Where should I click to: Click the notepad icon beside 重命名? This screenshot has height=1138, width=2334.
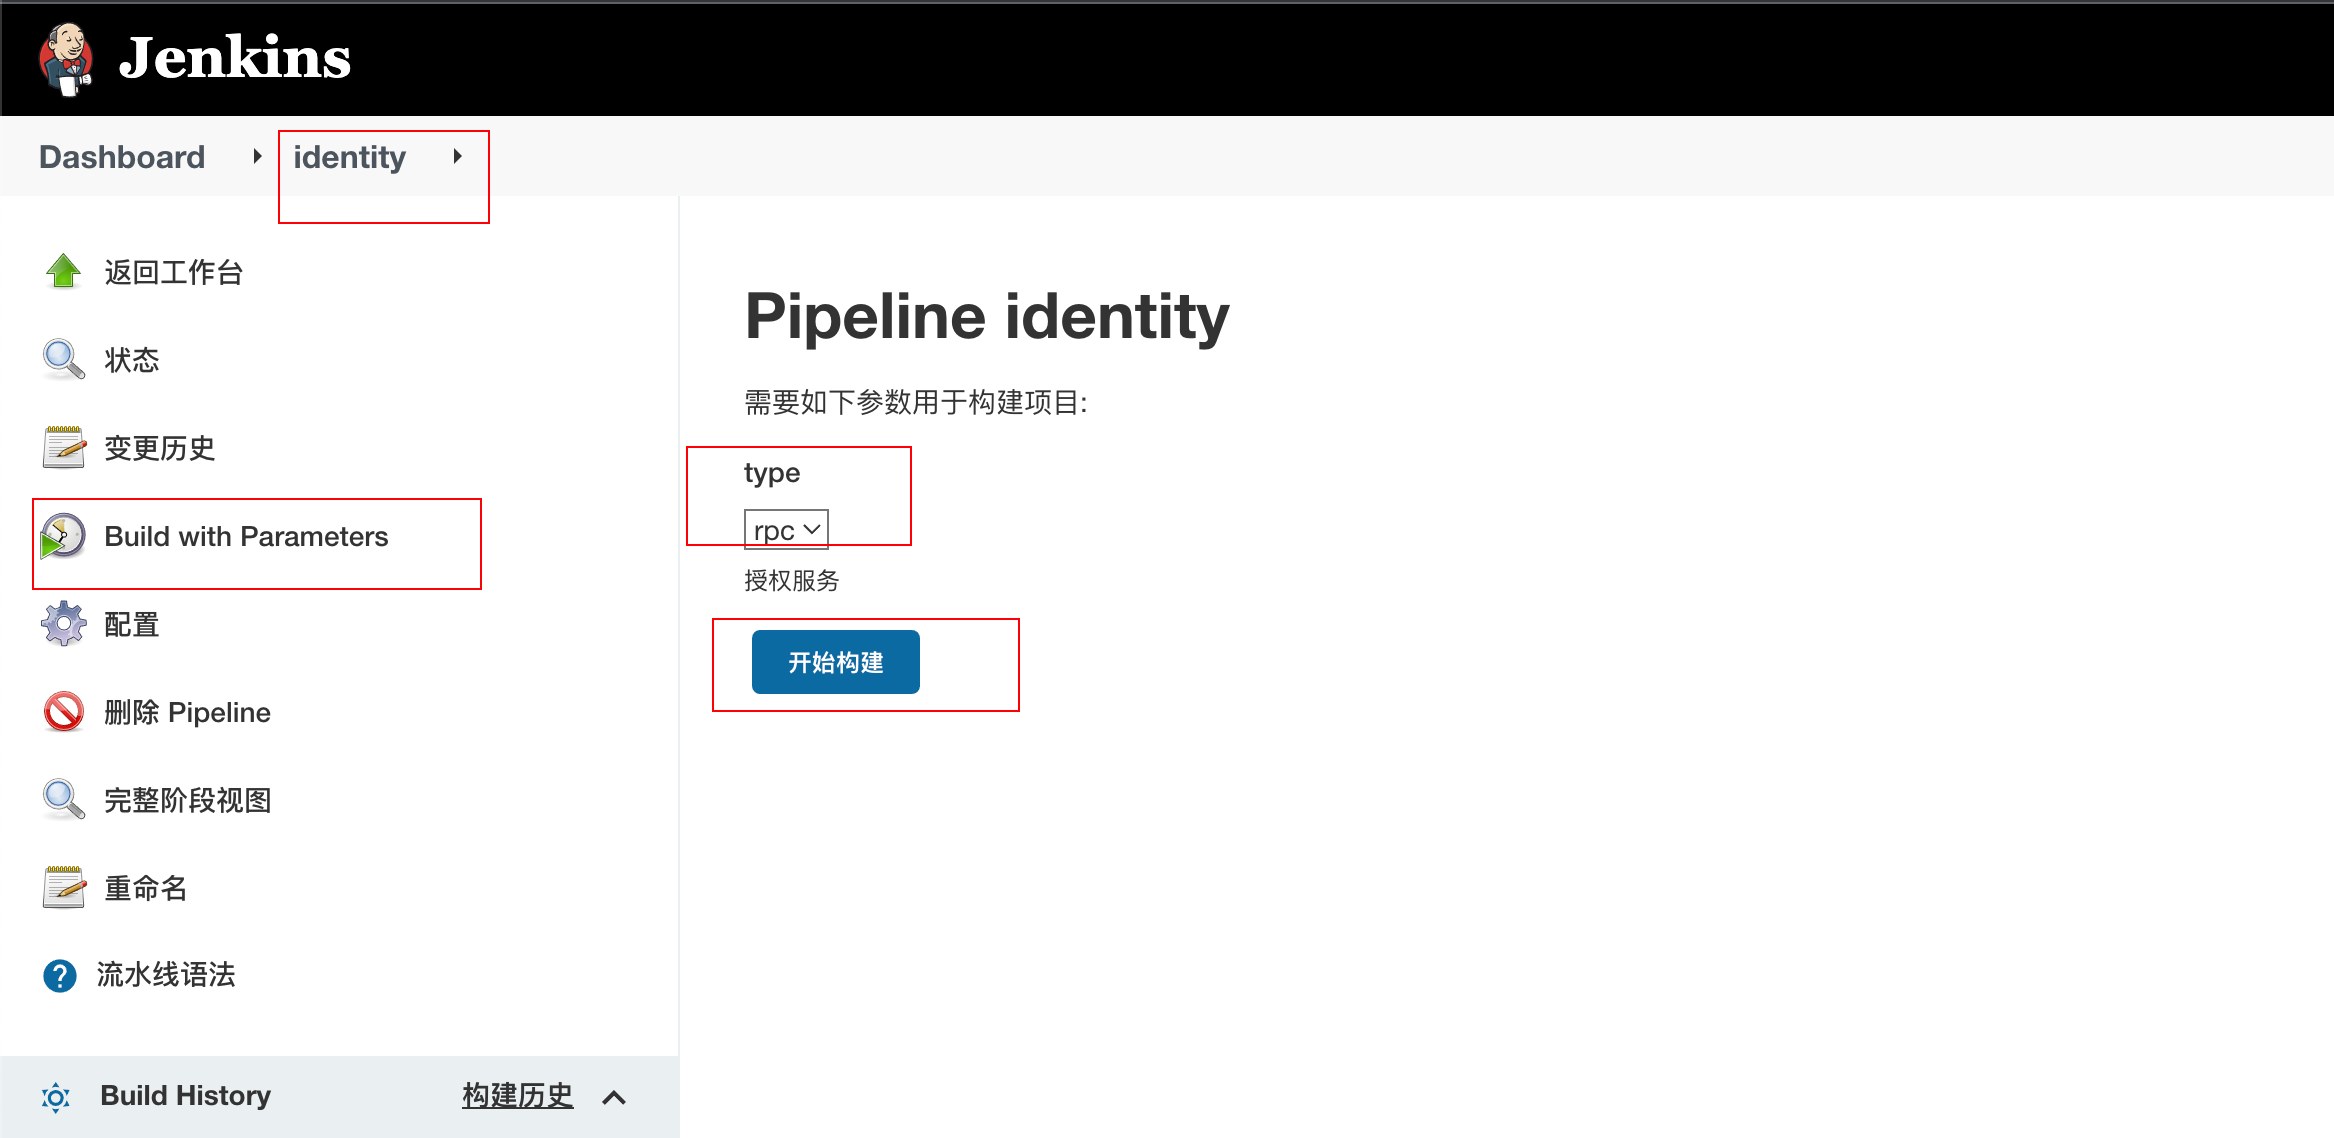click(63, 887)
